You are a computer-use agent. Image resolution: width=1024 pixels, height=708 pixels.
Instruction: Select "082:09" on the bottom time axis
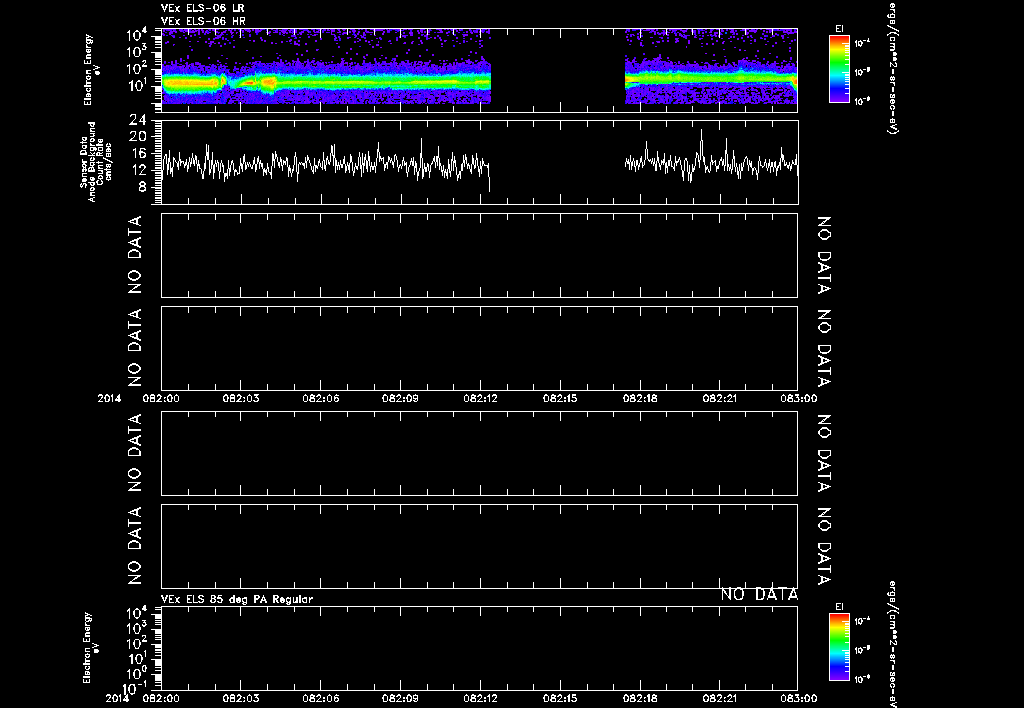click(x=400, y=698)
